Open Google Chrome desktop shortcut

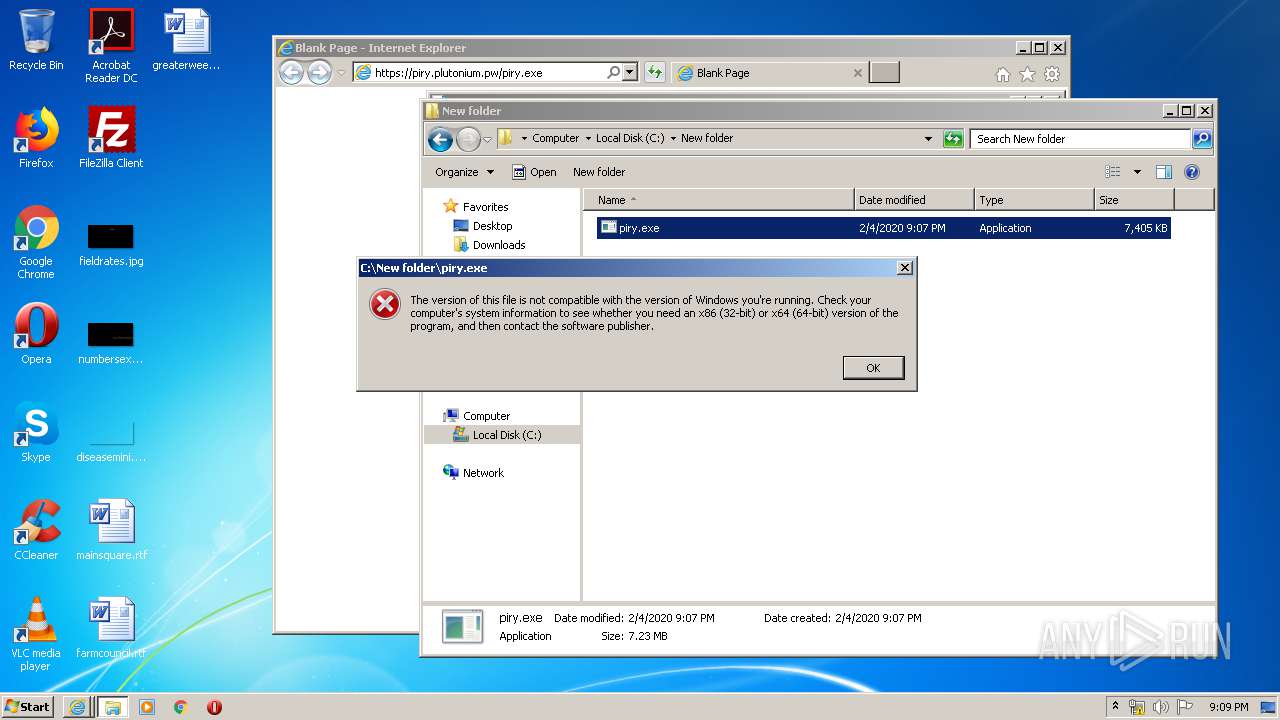[x=36, y=242]
